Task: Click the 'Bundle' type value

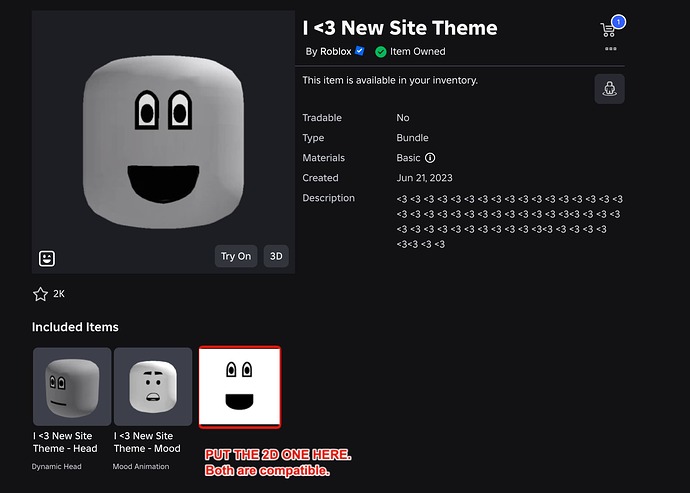Action: click(412, 138)
